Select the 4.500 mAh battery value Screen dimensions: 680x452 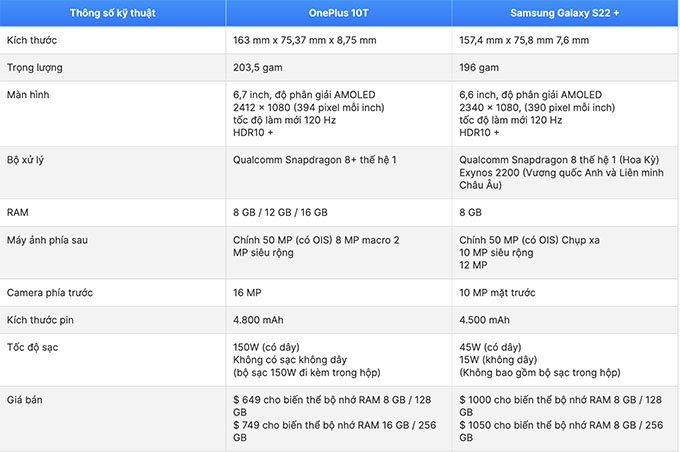coord(484,320)
